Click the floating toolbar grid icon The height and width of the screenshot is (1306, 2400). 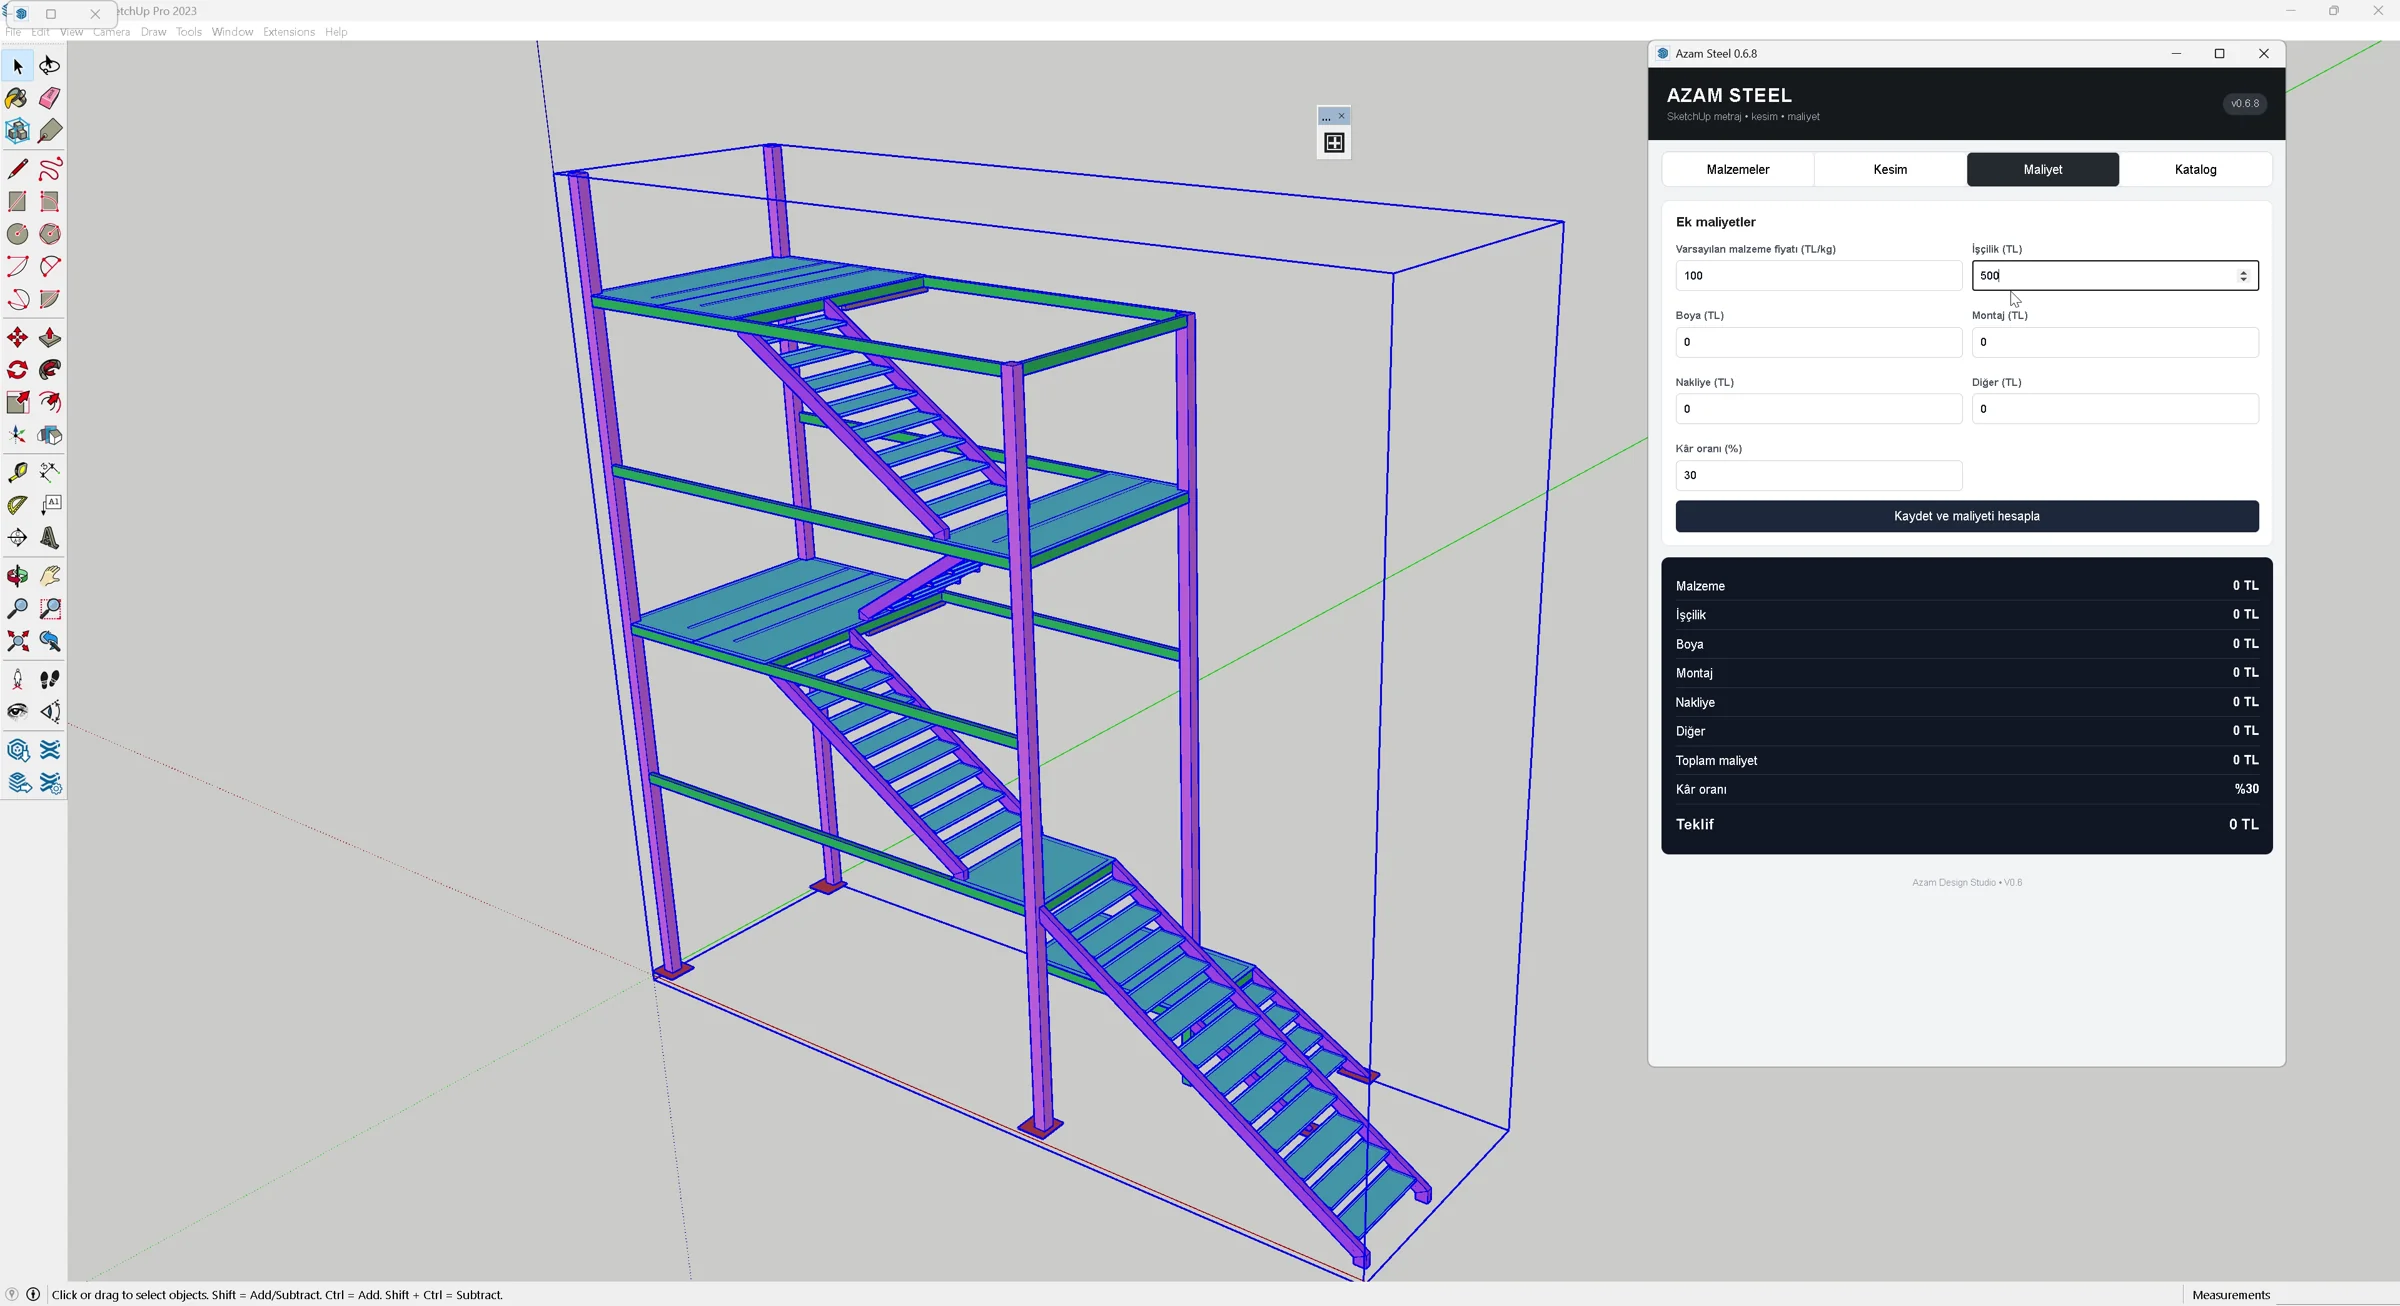(1334, 143)
